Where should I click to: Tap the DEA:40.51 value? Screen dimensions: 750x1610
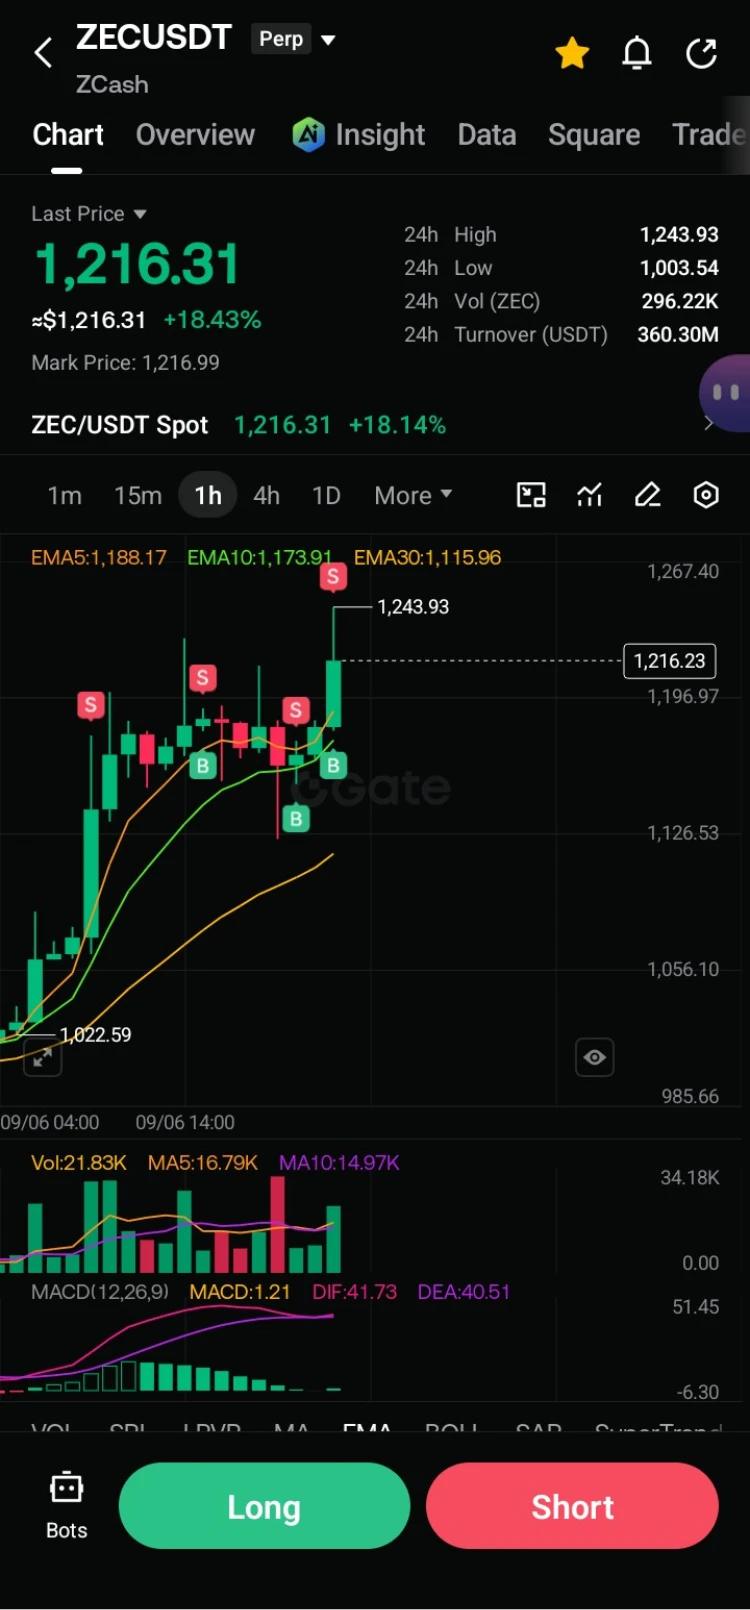[x=464, y=1292]
